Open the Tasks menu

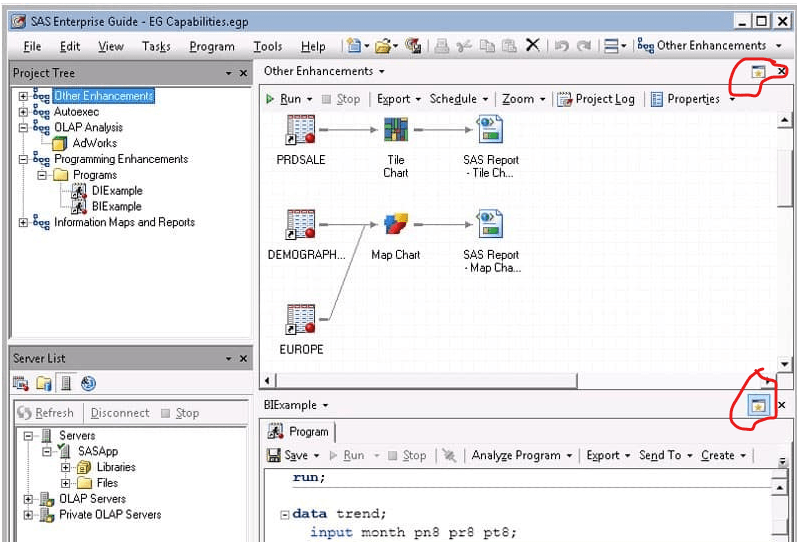pos(156,46)
